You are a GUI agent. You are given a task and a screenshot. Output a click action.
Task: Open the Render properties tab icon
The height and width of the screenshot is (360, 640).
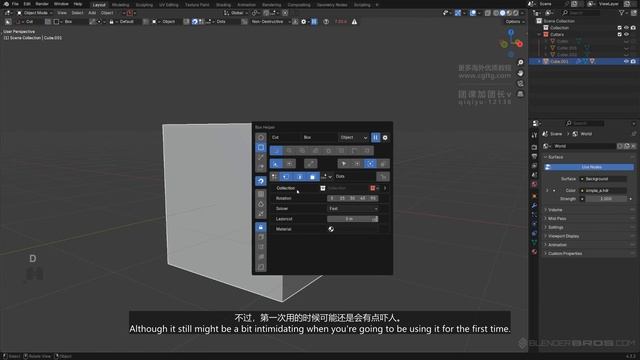534,147
